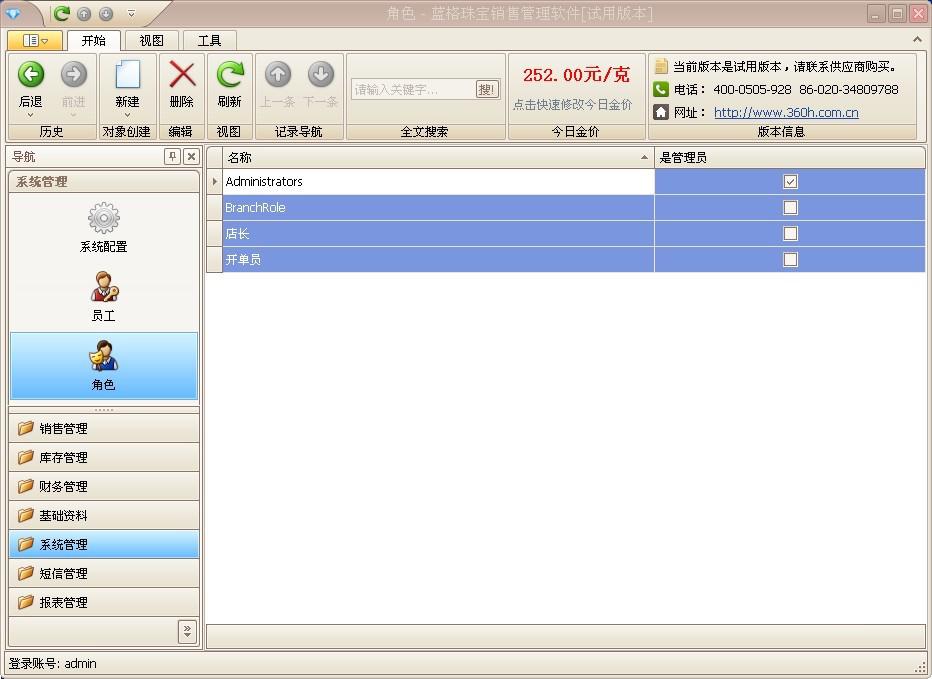
Task: Click the trial version notice icon
Action: [x=661, y=66]
